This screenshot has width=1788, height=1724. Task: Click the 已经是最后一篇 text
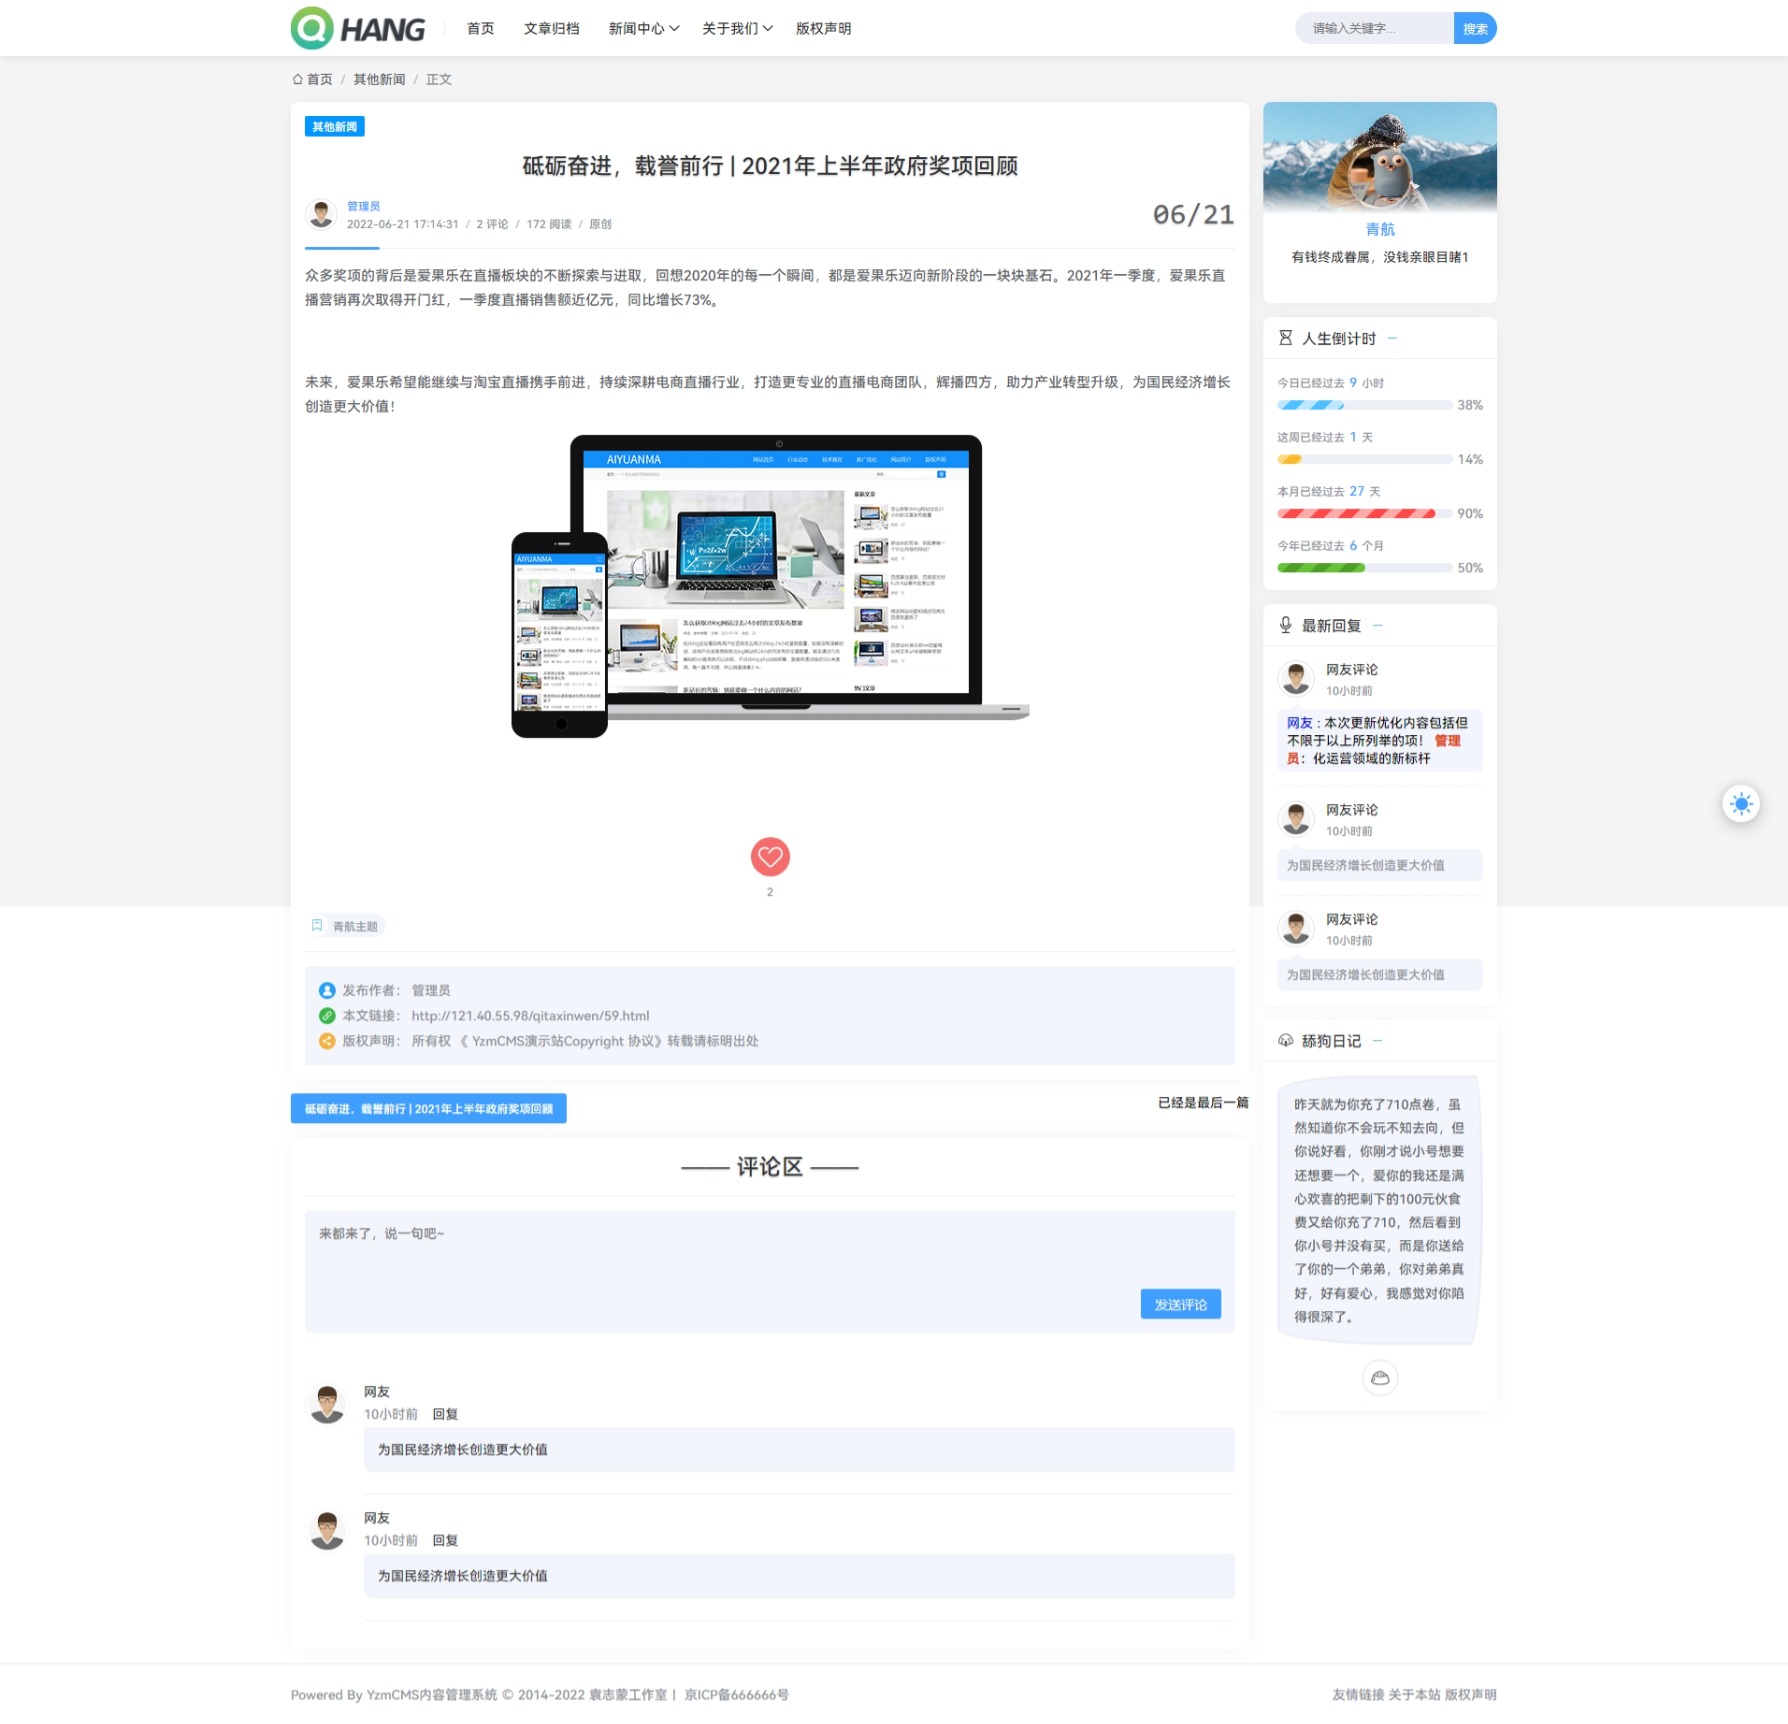point(1203,1102)
